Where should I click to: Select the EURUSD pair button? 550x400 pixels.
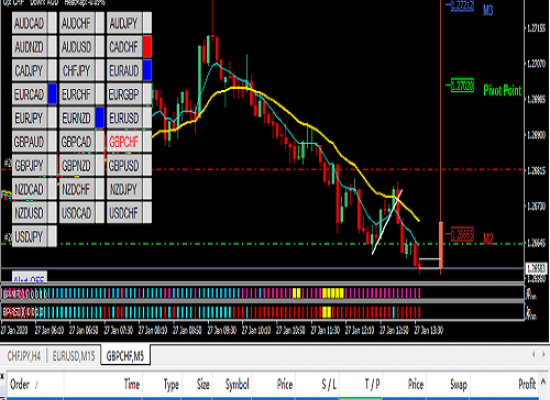pyautogui.click(x=124, y=118)
